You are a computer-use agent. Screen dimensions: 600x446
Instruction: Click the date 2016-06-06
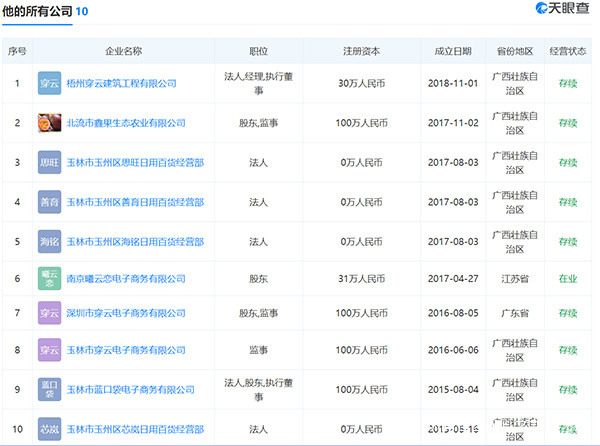coord(453,350)
